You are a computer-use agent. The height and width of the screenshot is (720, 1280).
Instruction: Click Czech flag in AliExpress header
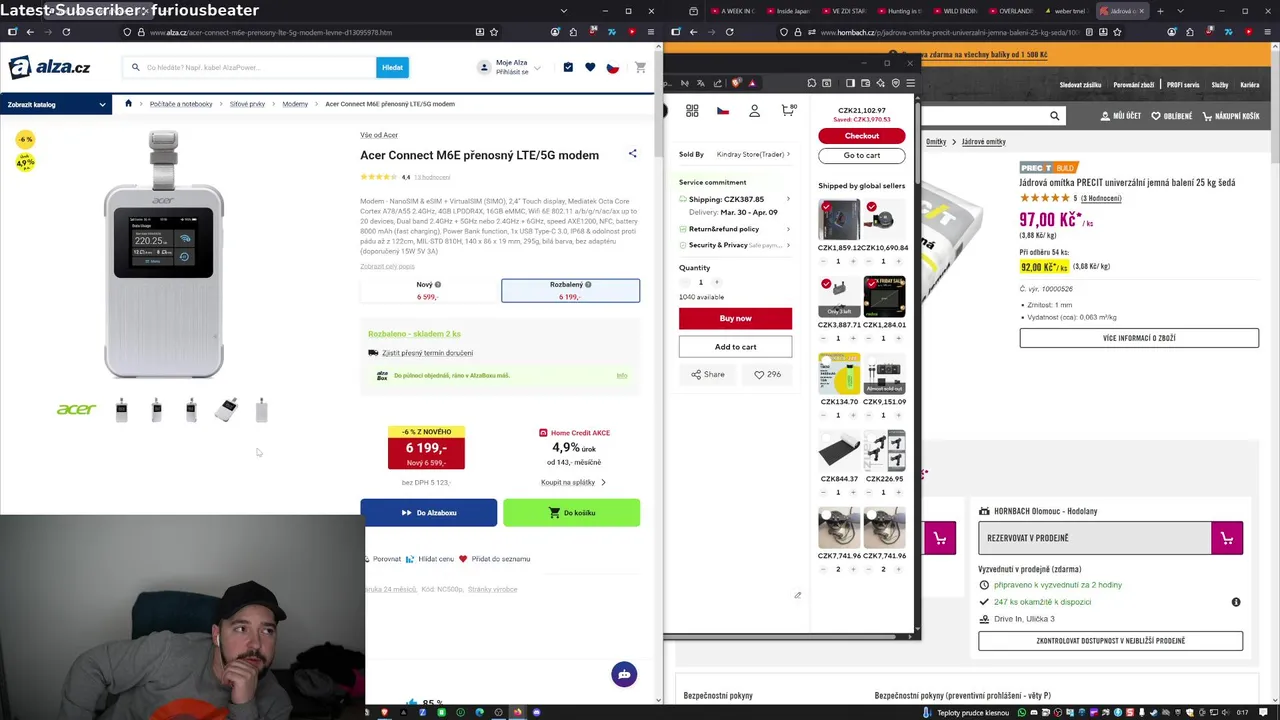723,111
